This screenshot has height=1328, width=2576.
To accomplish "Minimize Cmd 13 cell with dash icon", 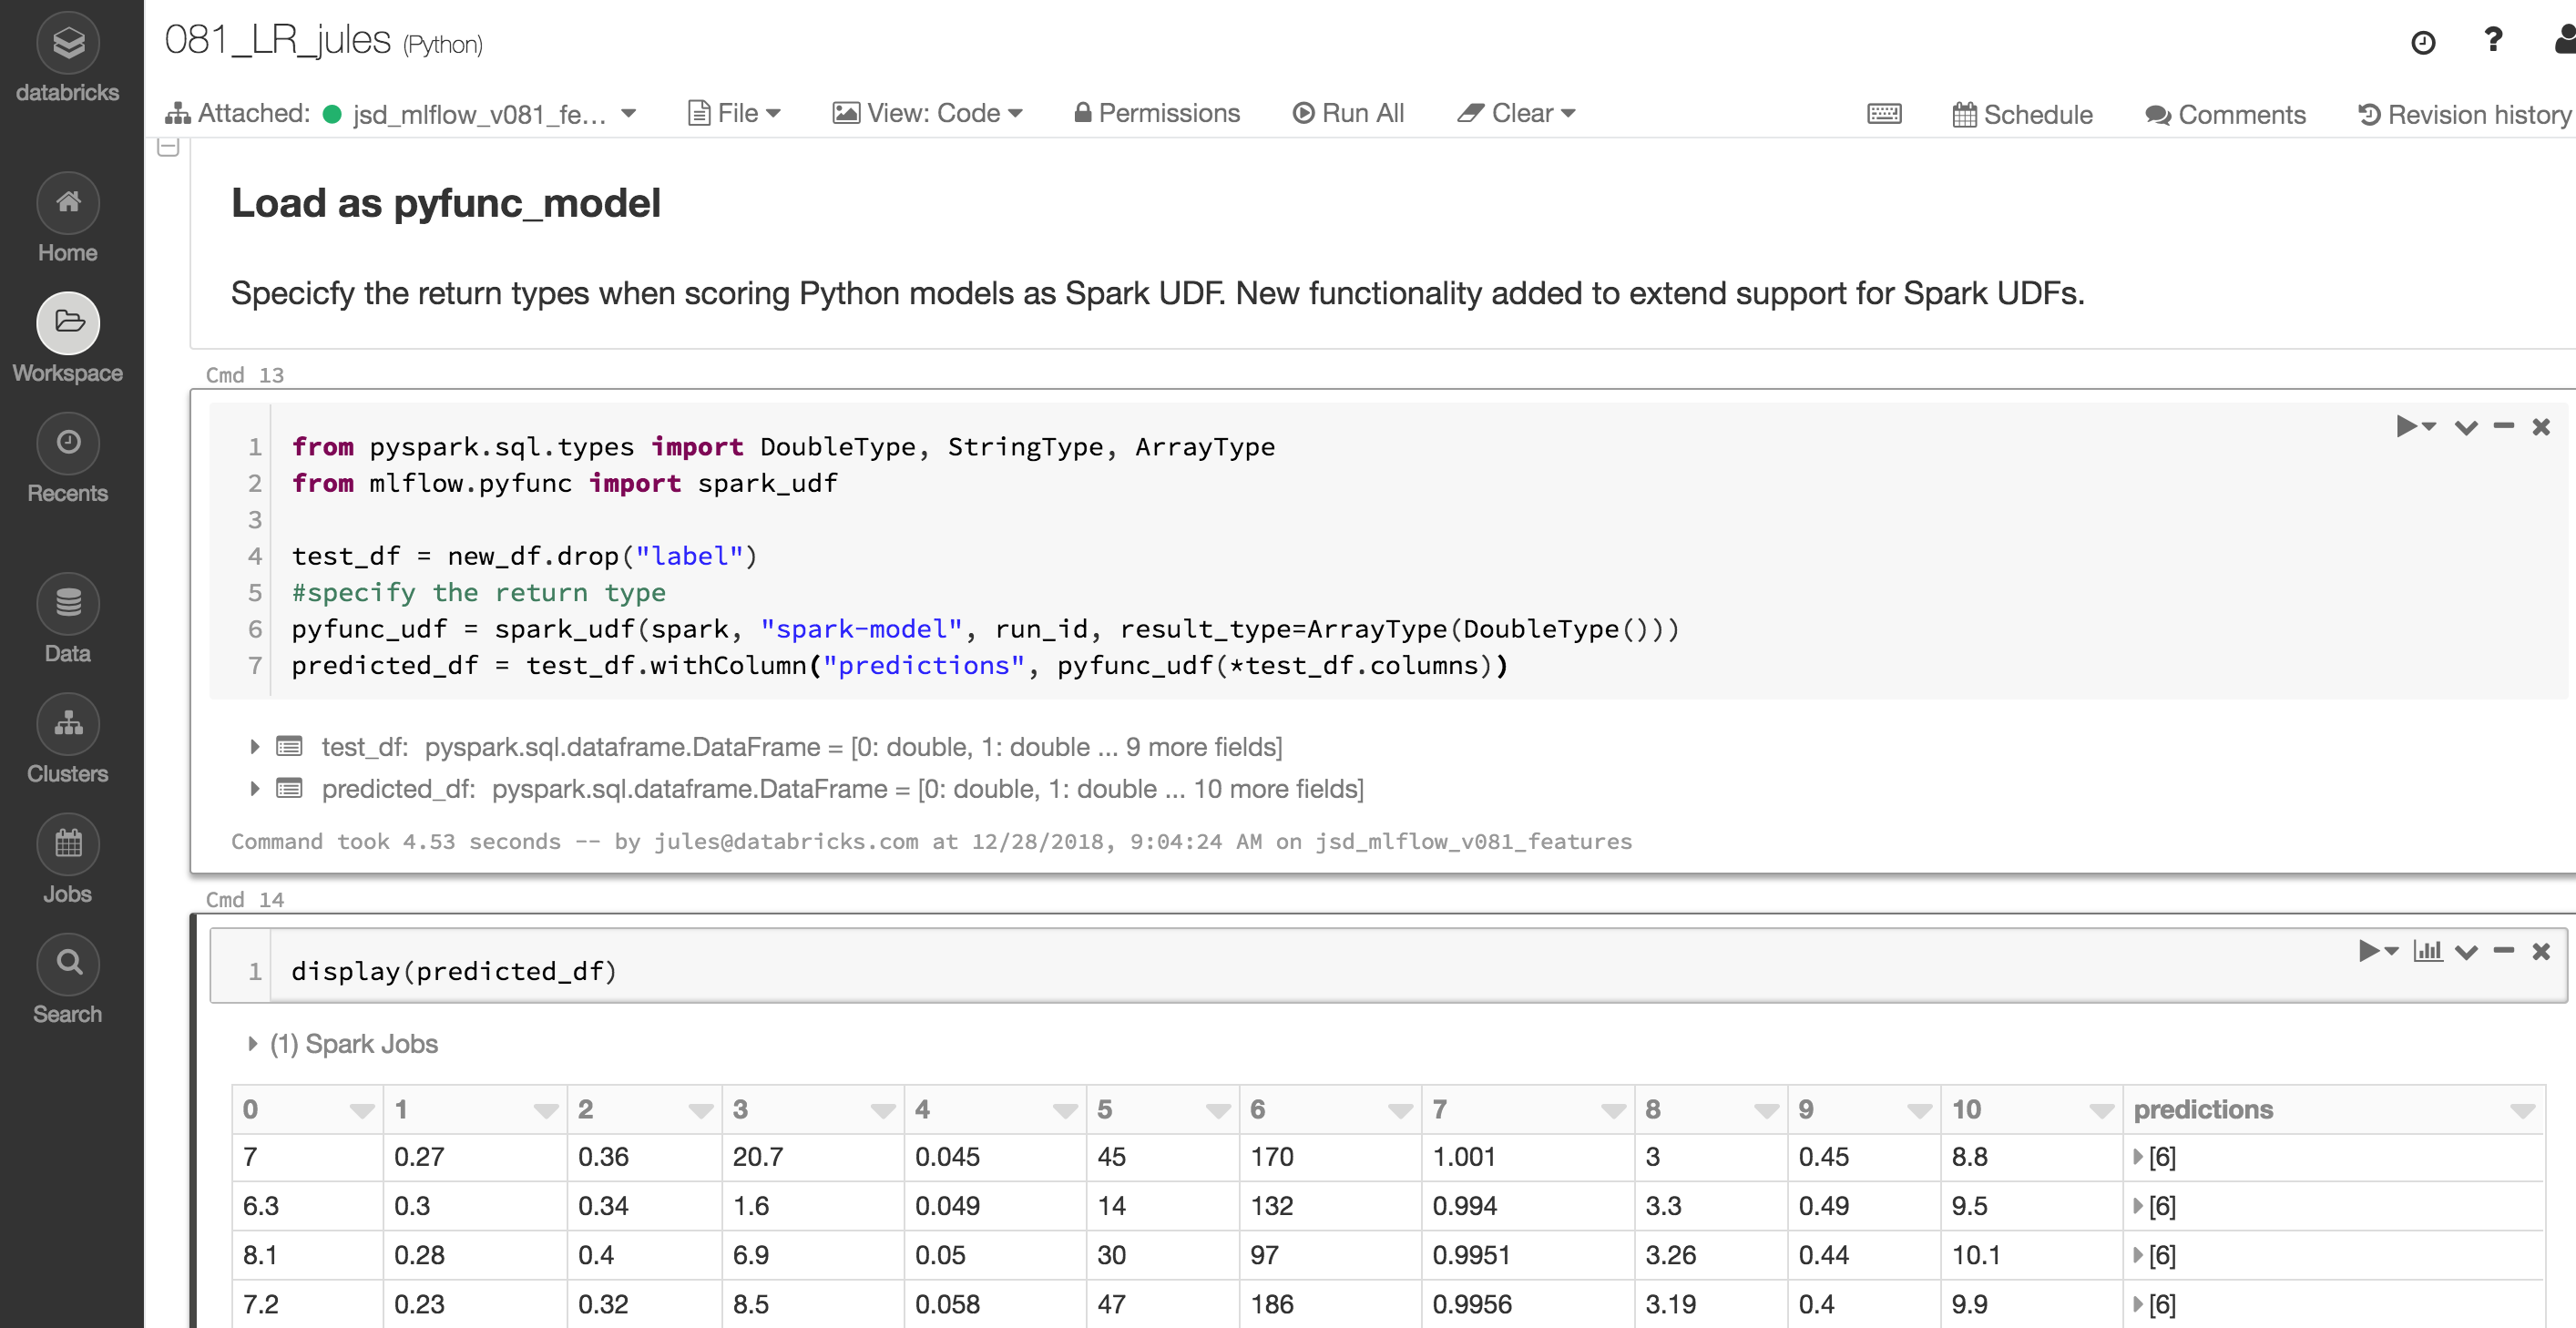I will [2503, 427].
